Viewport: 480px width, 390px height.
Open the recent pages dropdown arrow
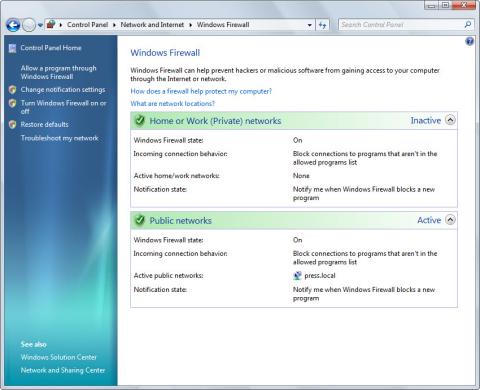tap(40, 25)
